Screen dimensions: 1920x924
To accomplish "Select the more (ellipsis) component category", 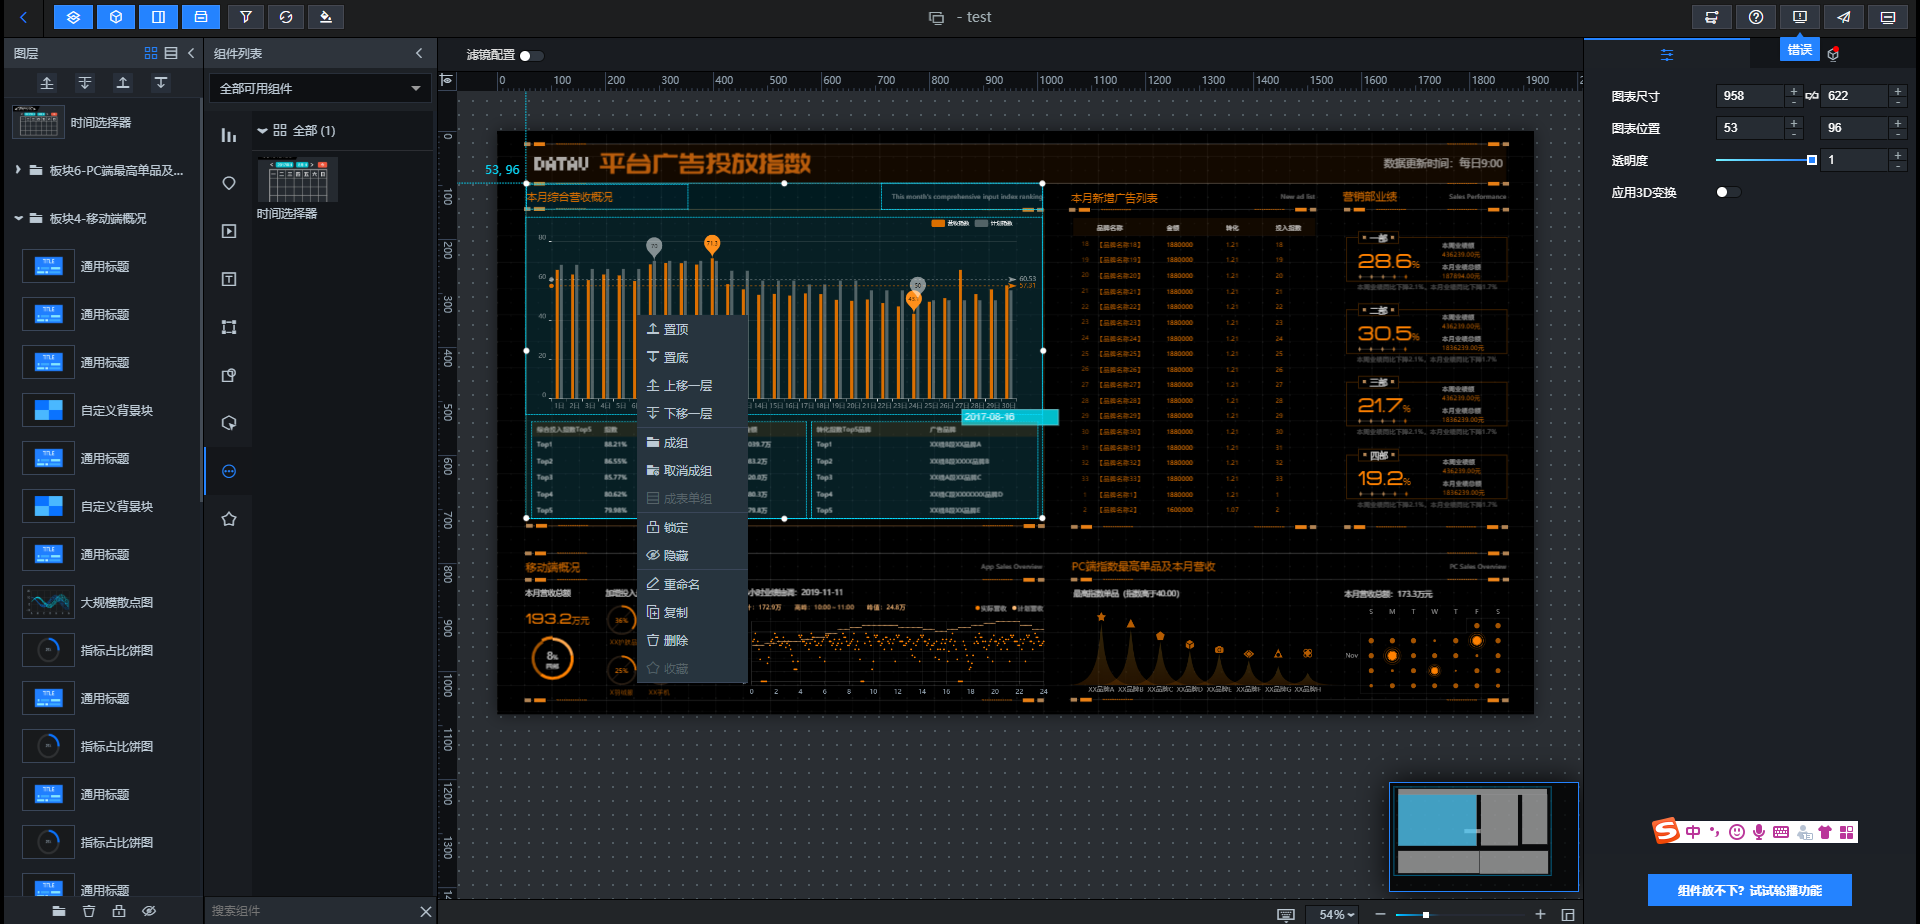I will click(x=229, y=471).
